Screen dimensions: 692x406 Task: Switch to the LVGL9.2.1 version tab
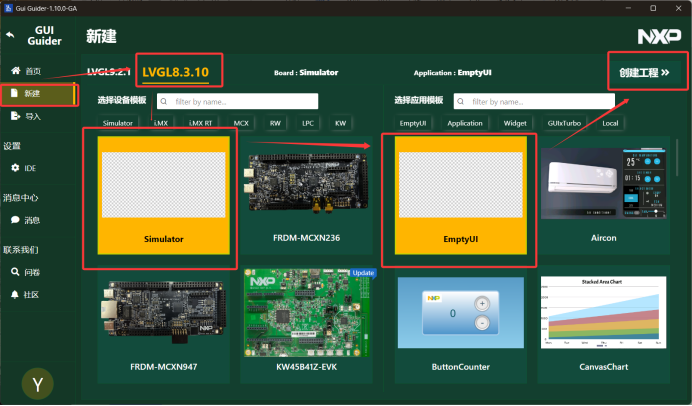pyautogui.click(x=109, y=72)
